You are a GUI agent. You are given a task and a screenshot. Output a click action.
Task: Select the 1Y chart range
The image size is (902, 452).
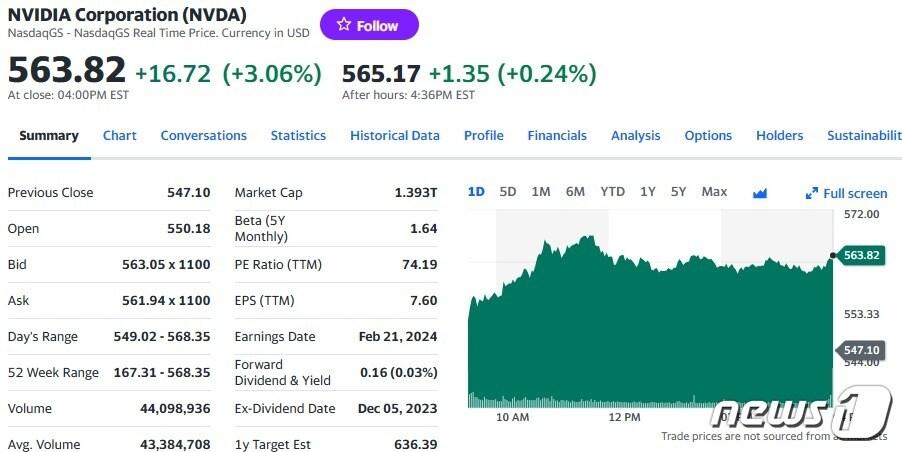click(x=648, y=191)
